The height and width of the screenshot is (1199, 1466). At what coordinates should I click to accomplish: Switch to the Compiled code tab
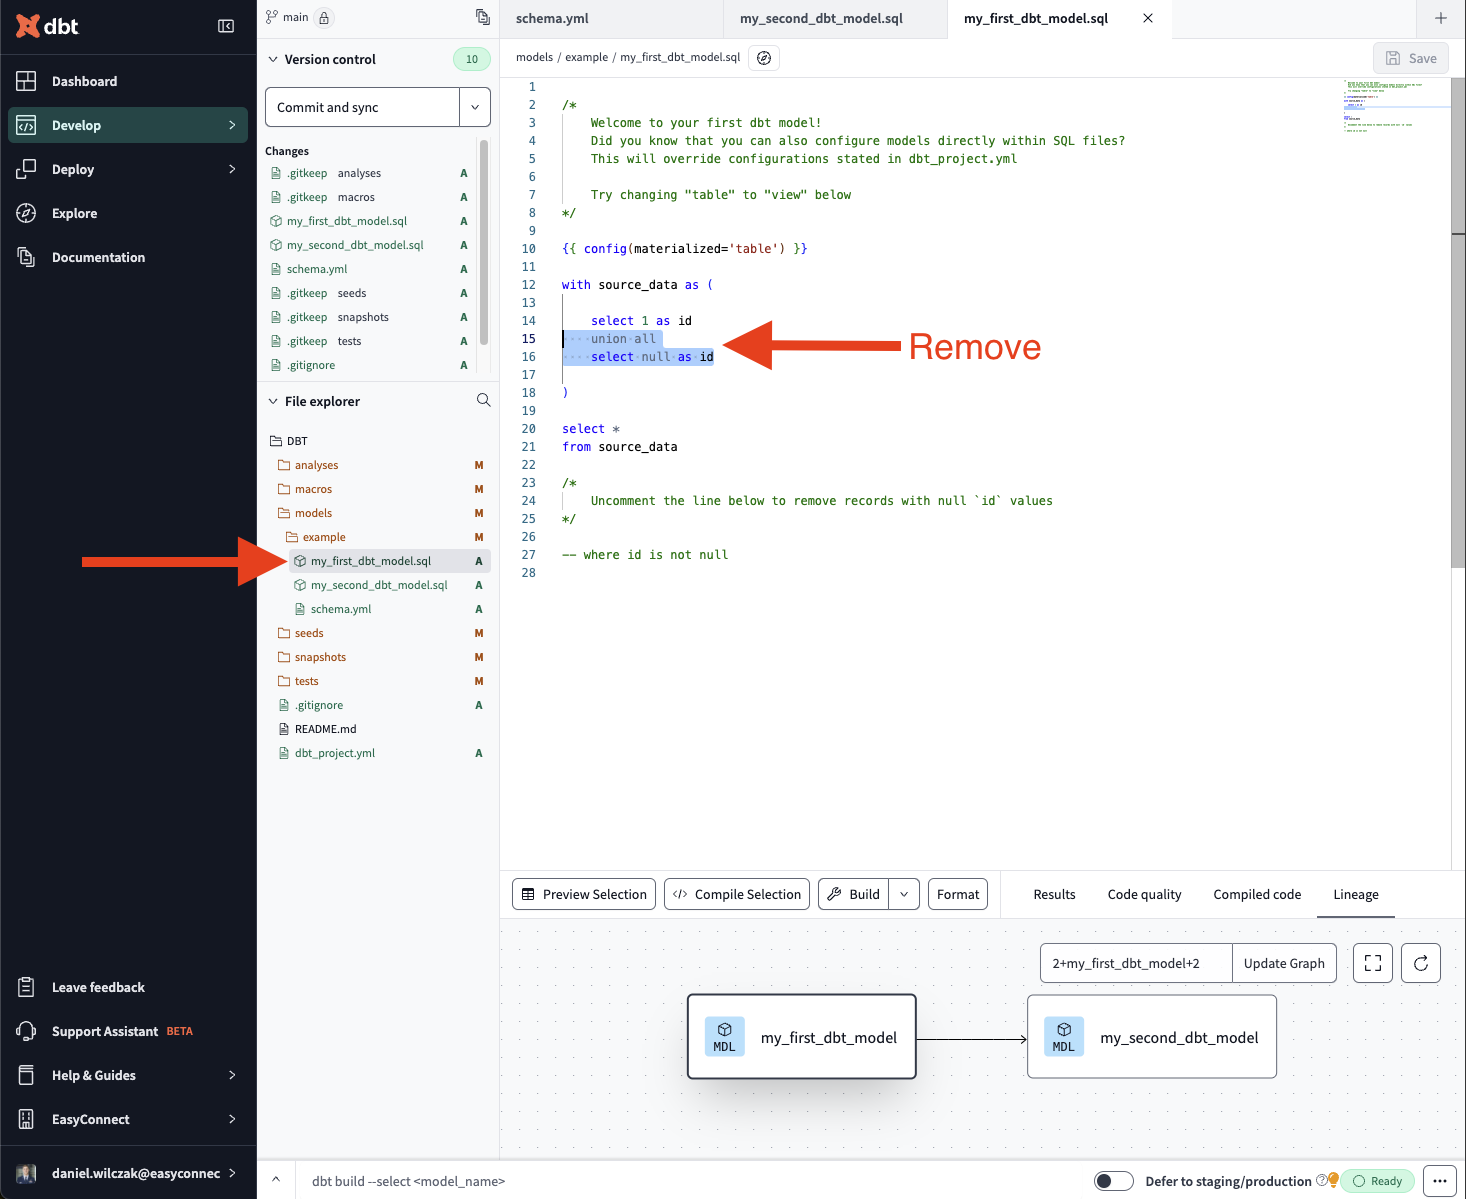(1257, 894)
